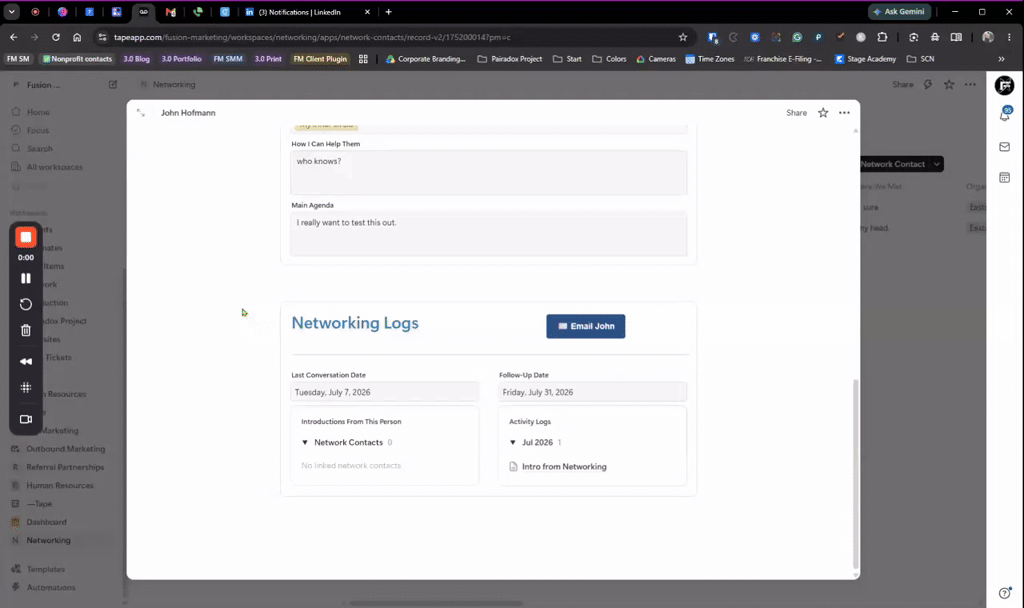Image resolution: width=1024 pixels, height=608 pixels.
Task: Edit the Last Conversation Date field
Action: [x=385, y=392]
